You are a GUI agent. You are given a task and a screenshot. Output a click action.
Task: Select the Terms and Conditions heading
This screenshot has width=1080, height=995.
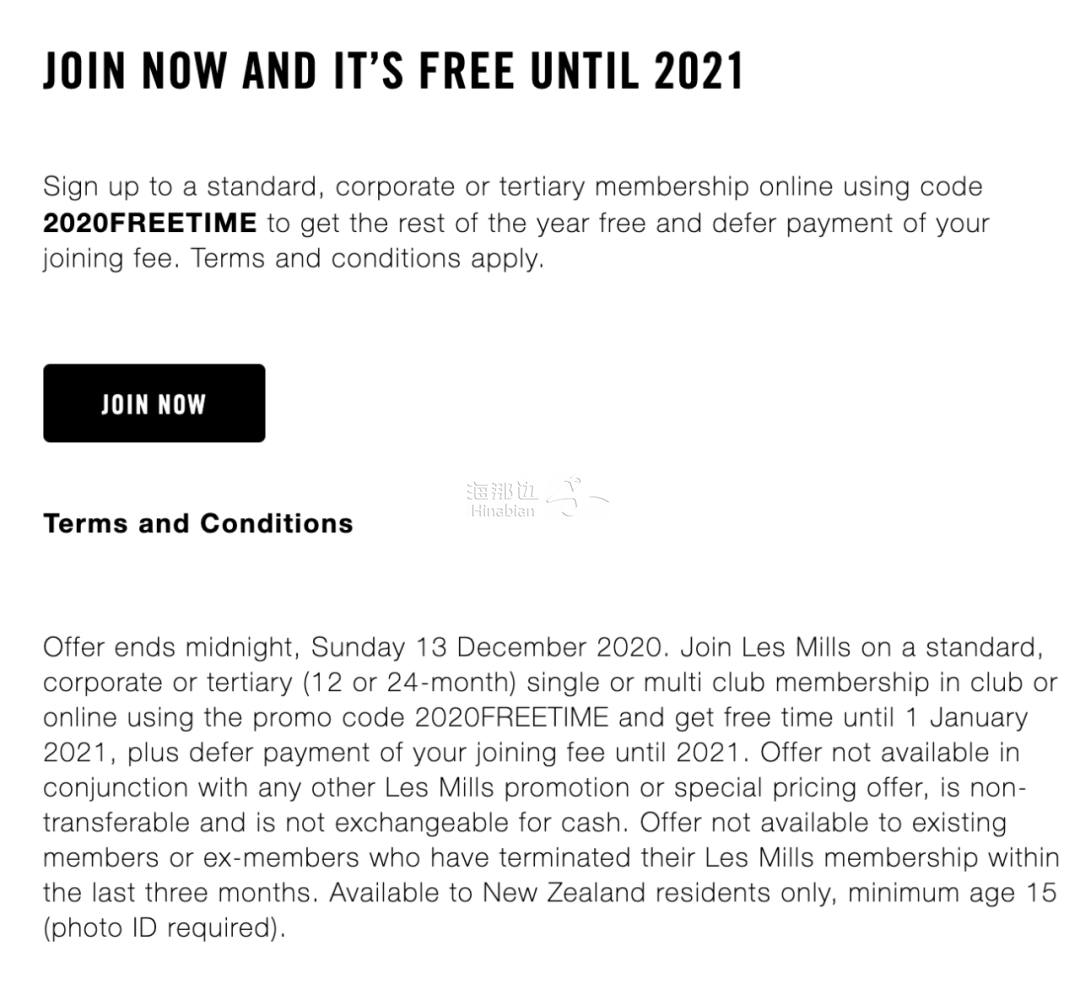point(198,523)
